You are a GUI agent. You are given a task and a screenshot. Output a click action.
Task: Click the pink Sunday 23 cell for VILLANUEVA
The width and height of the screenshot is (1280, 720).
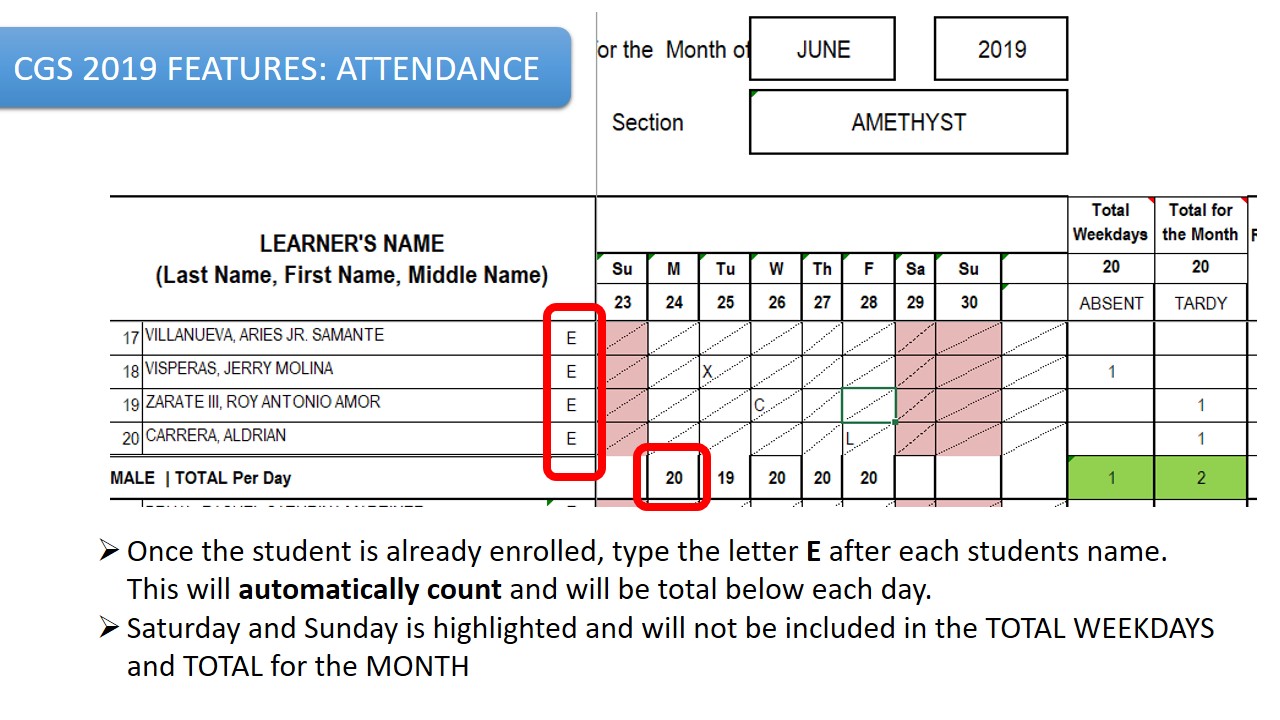pos(622,338)
